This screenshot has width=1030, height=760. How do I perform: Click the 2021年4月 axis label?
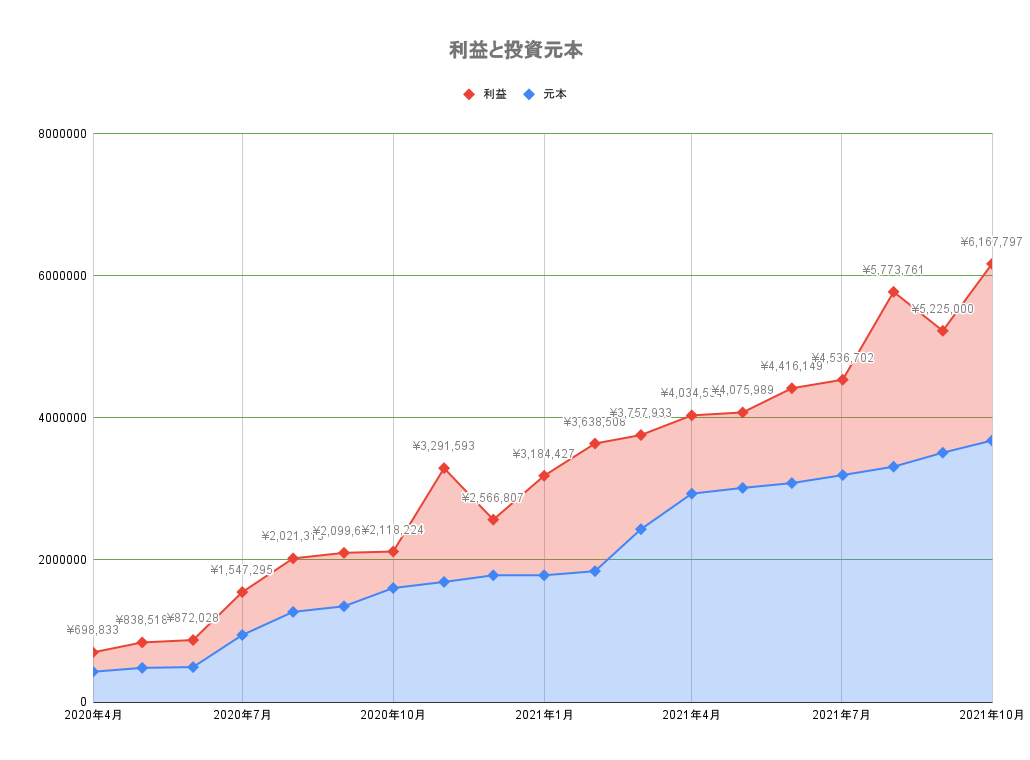point(691,715)
